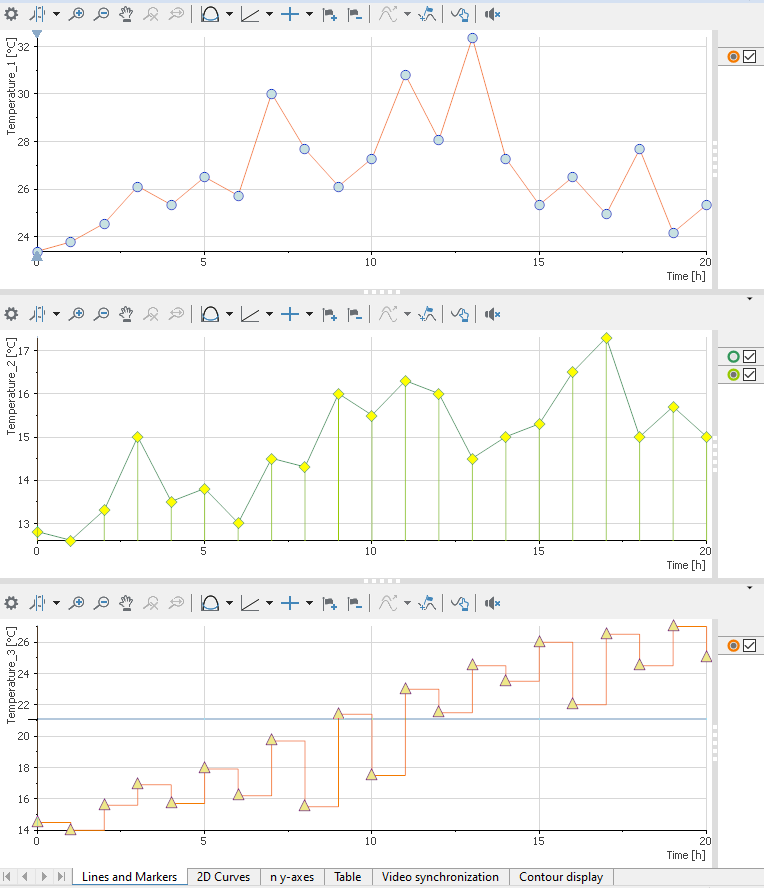The image size is (764, 888).
Task: Expand the cursor tool dropdown arrow in Temperature_3 toolbar
Action: click(56, 603)
